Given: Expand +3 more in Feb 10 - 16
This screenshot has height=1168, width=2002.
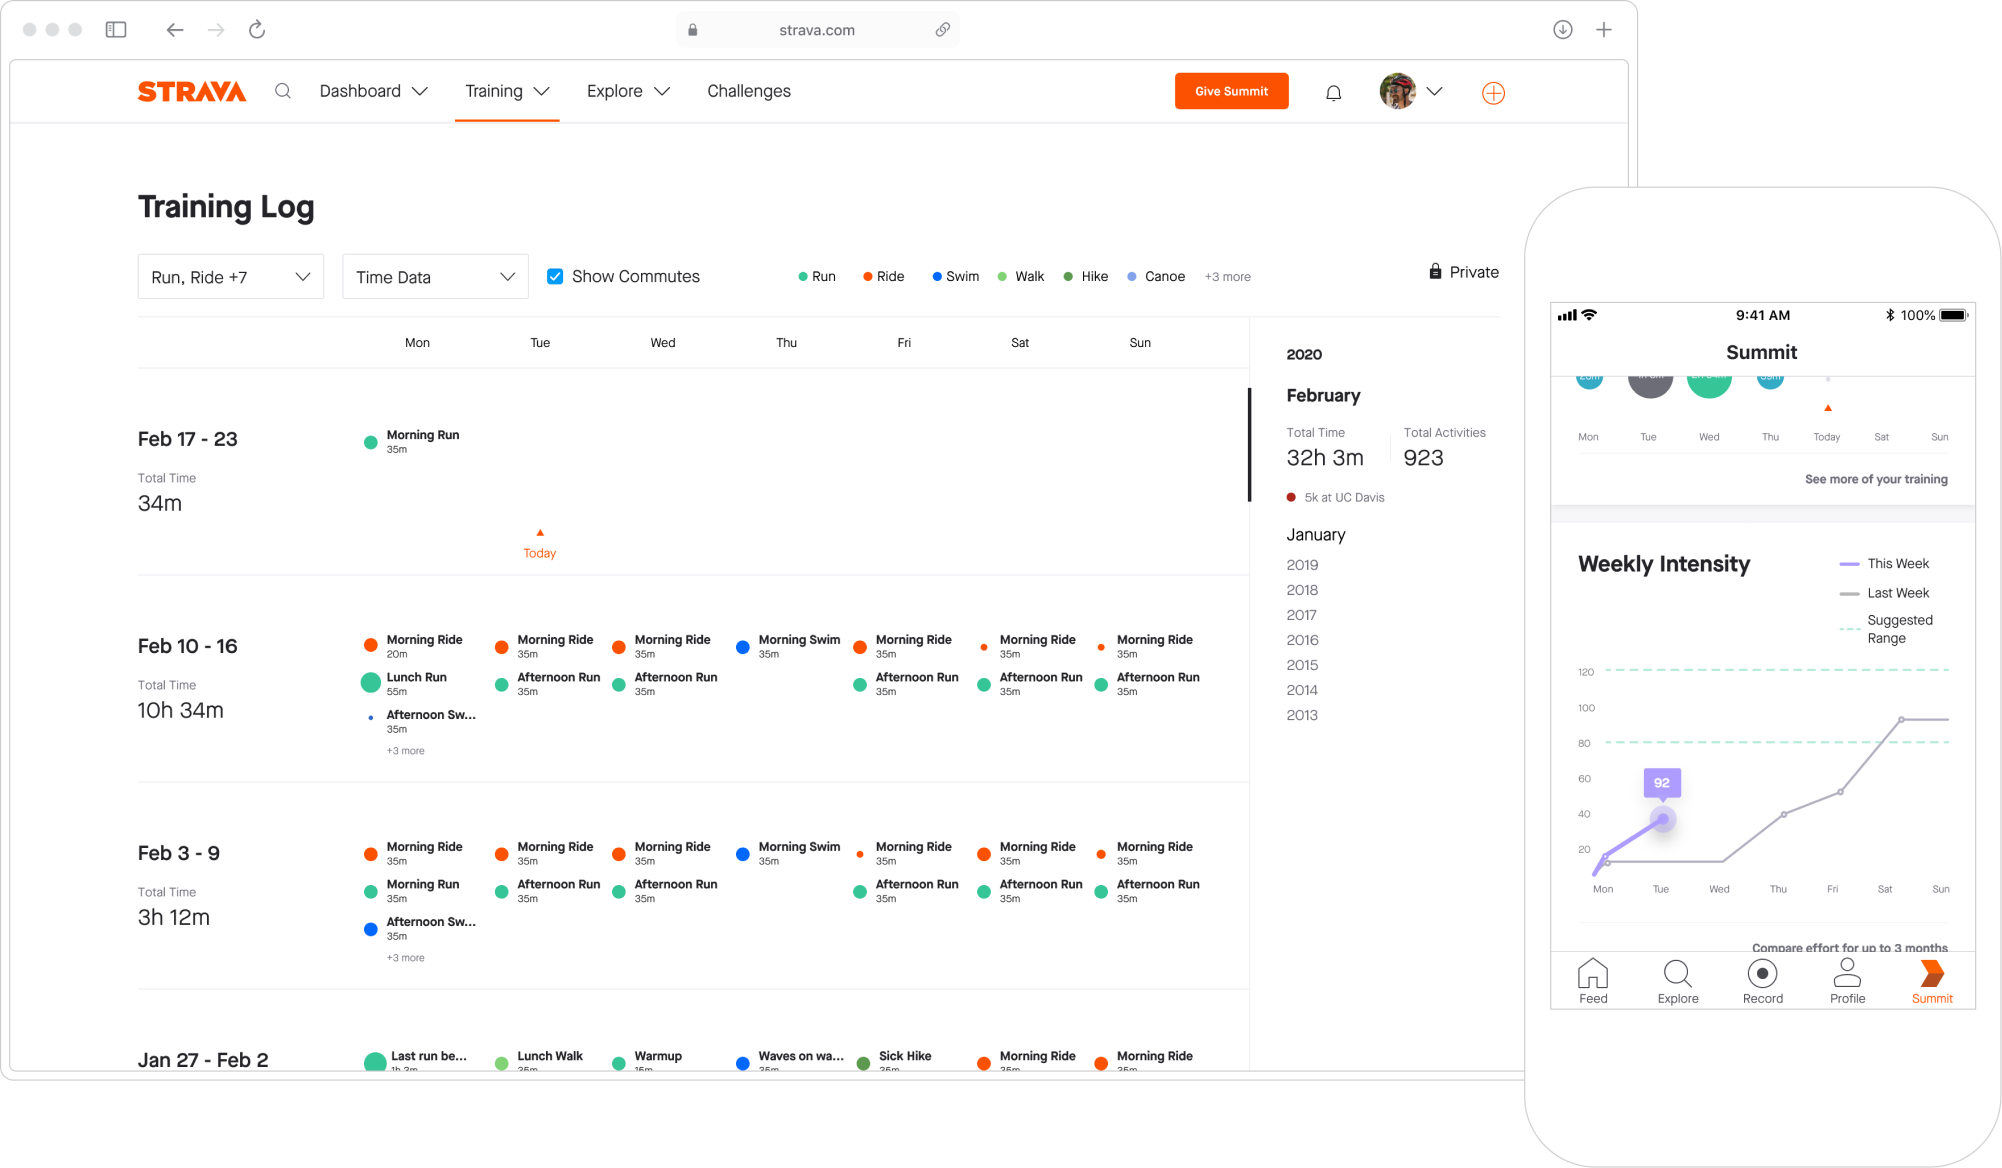Looking at the screenshot, I should [406, 751].
